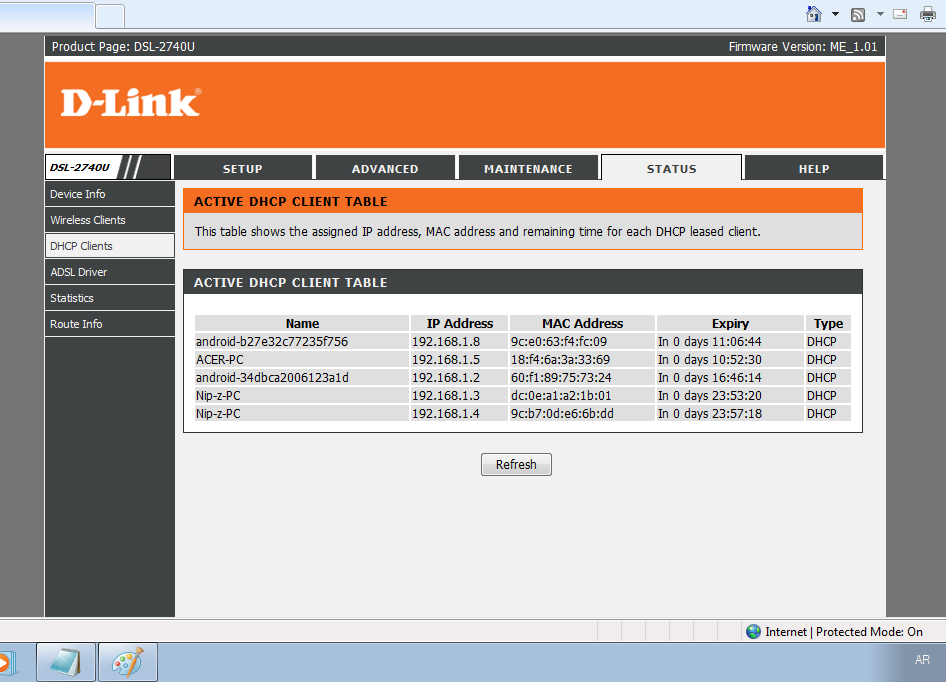Click the Refresh button
The height and width of the screenshot is (682, 946).
click(516, 464)
